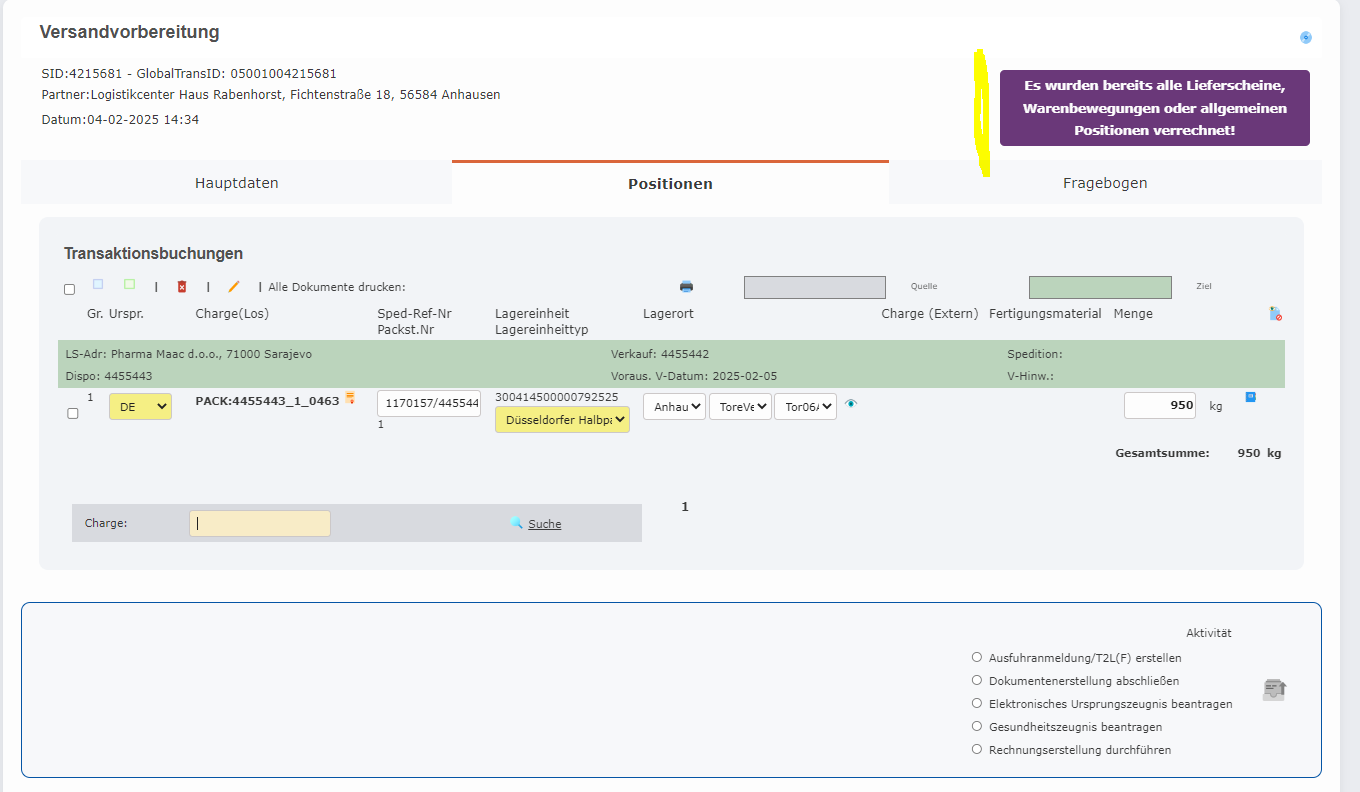The width and height of the screenshot is (1360, 792).
Task: Delete entry using the red X icon
Action: pyautogui.click(x=181, y=286)
